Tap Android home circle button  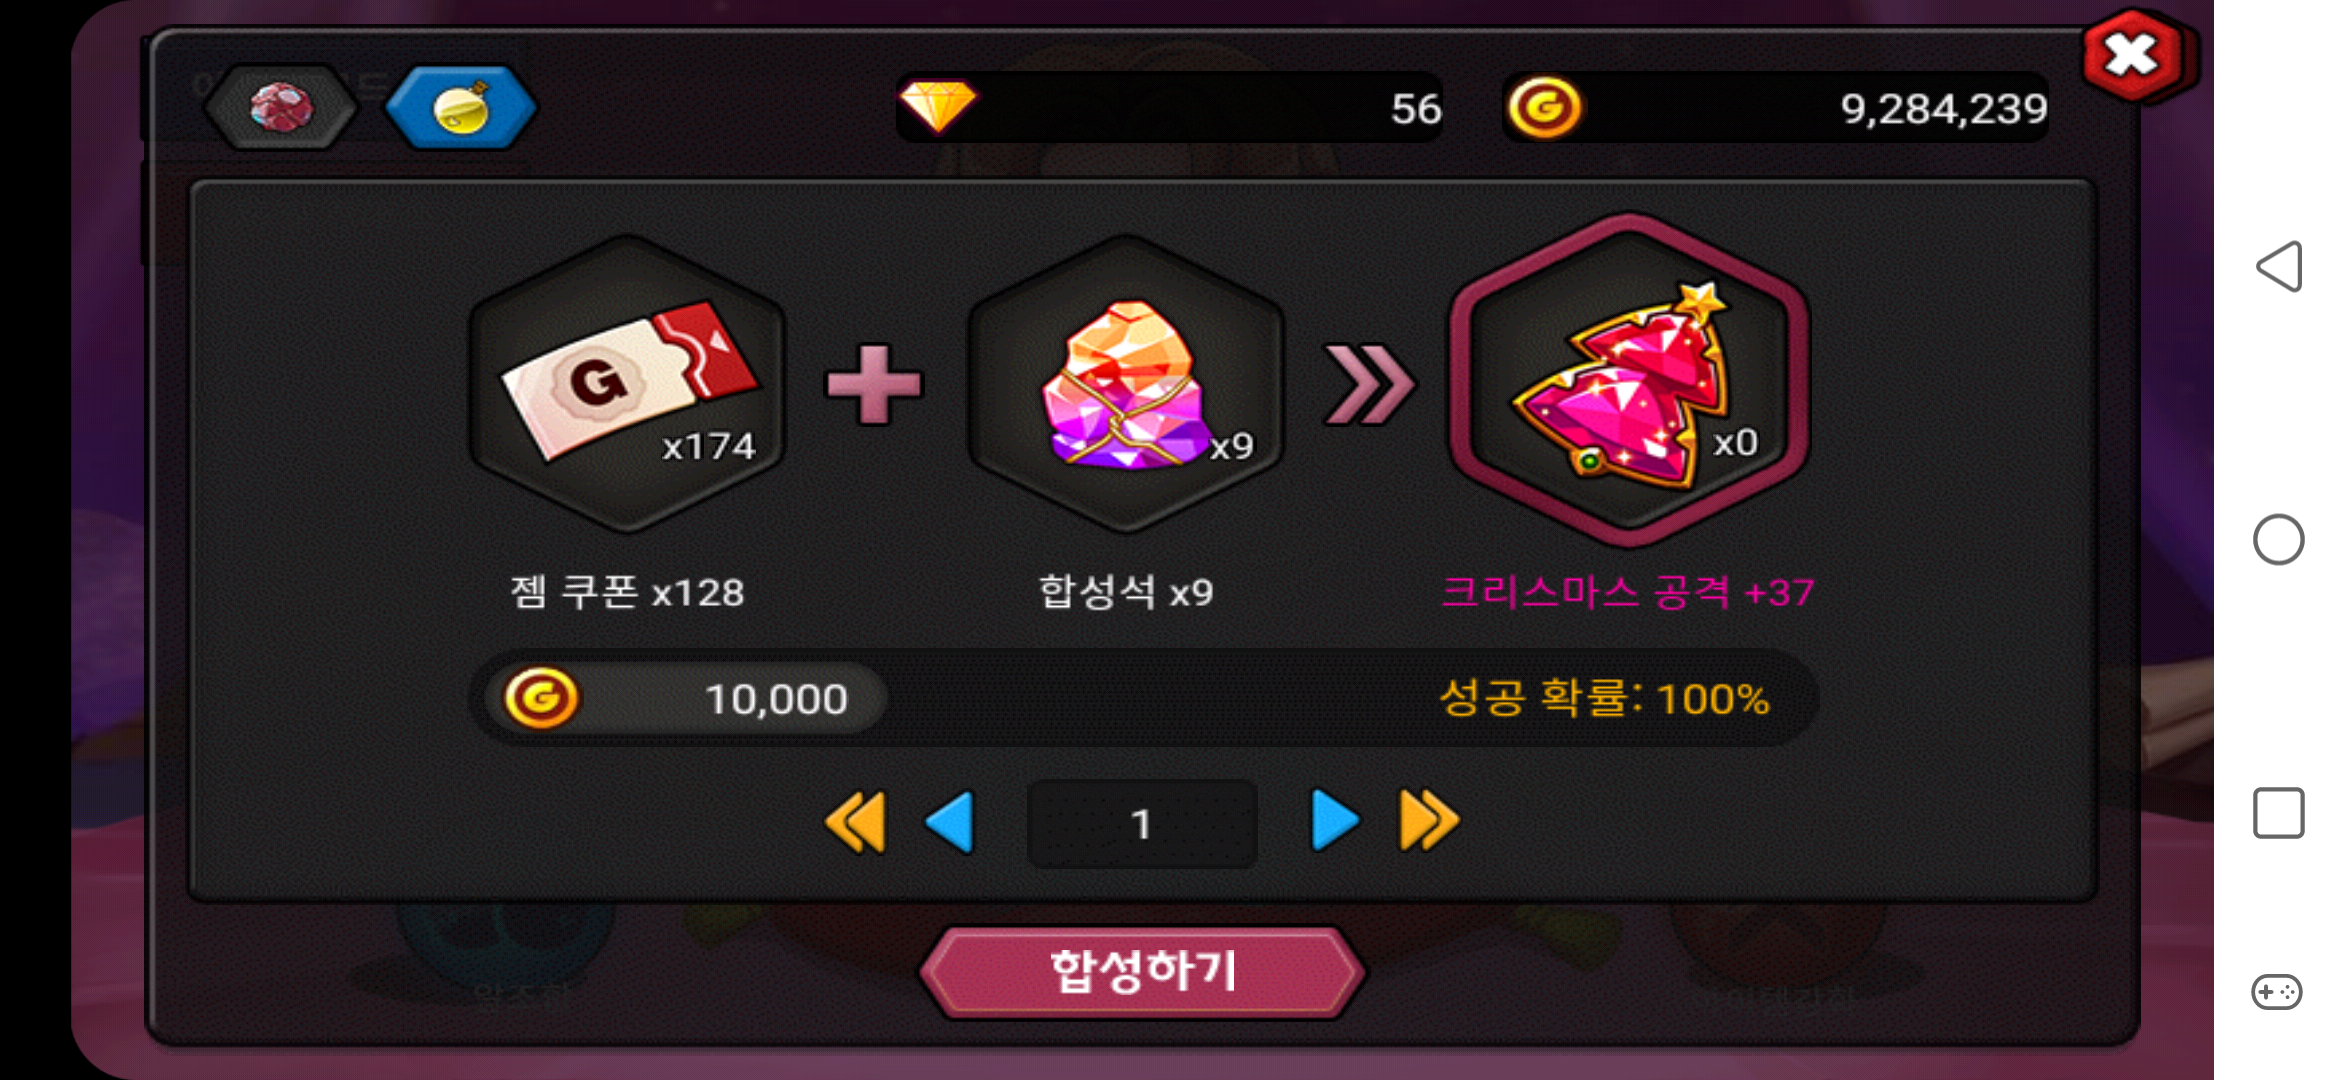click(x=2279, y=540)
